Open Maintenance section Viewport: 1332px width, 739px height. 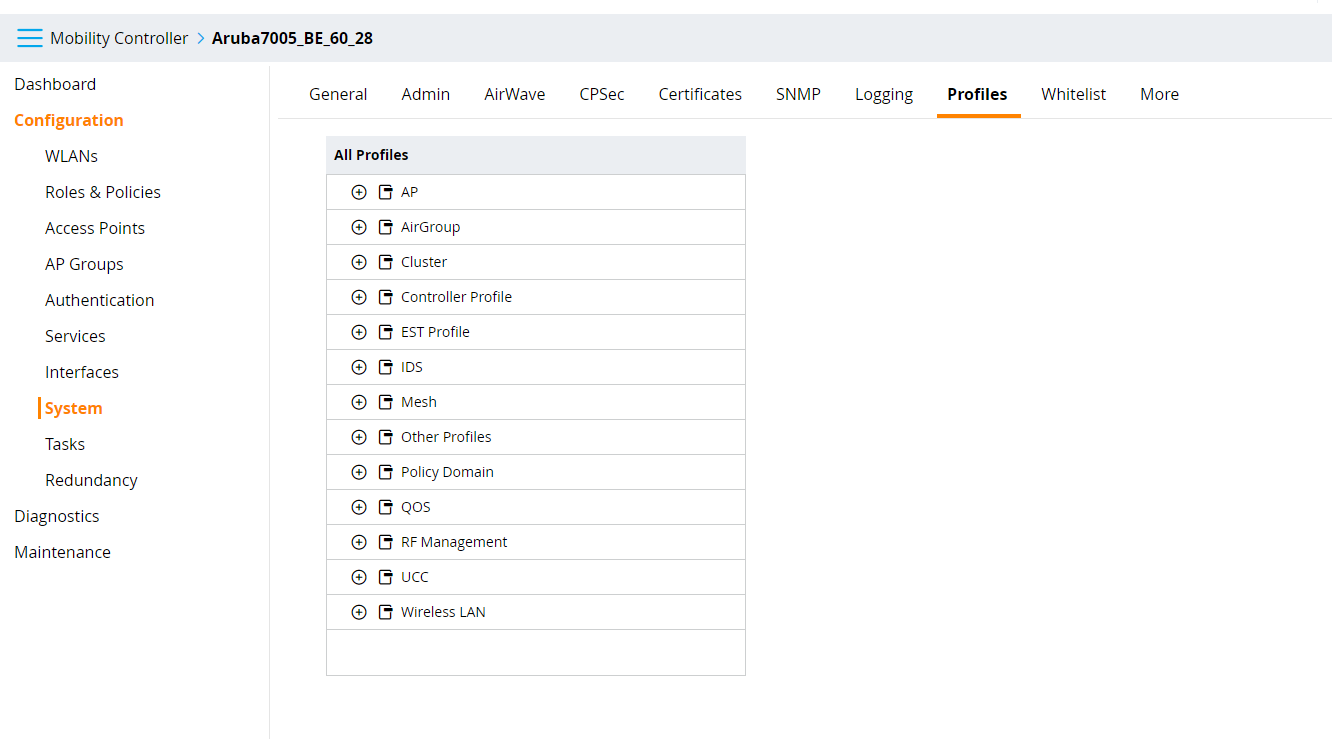[62, 552]
